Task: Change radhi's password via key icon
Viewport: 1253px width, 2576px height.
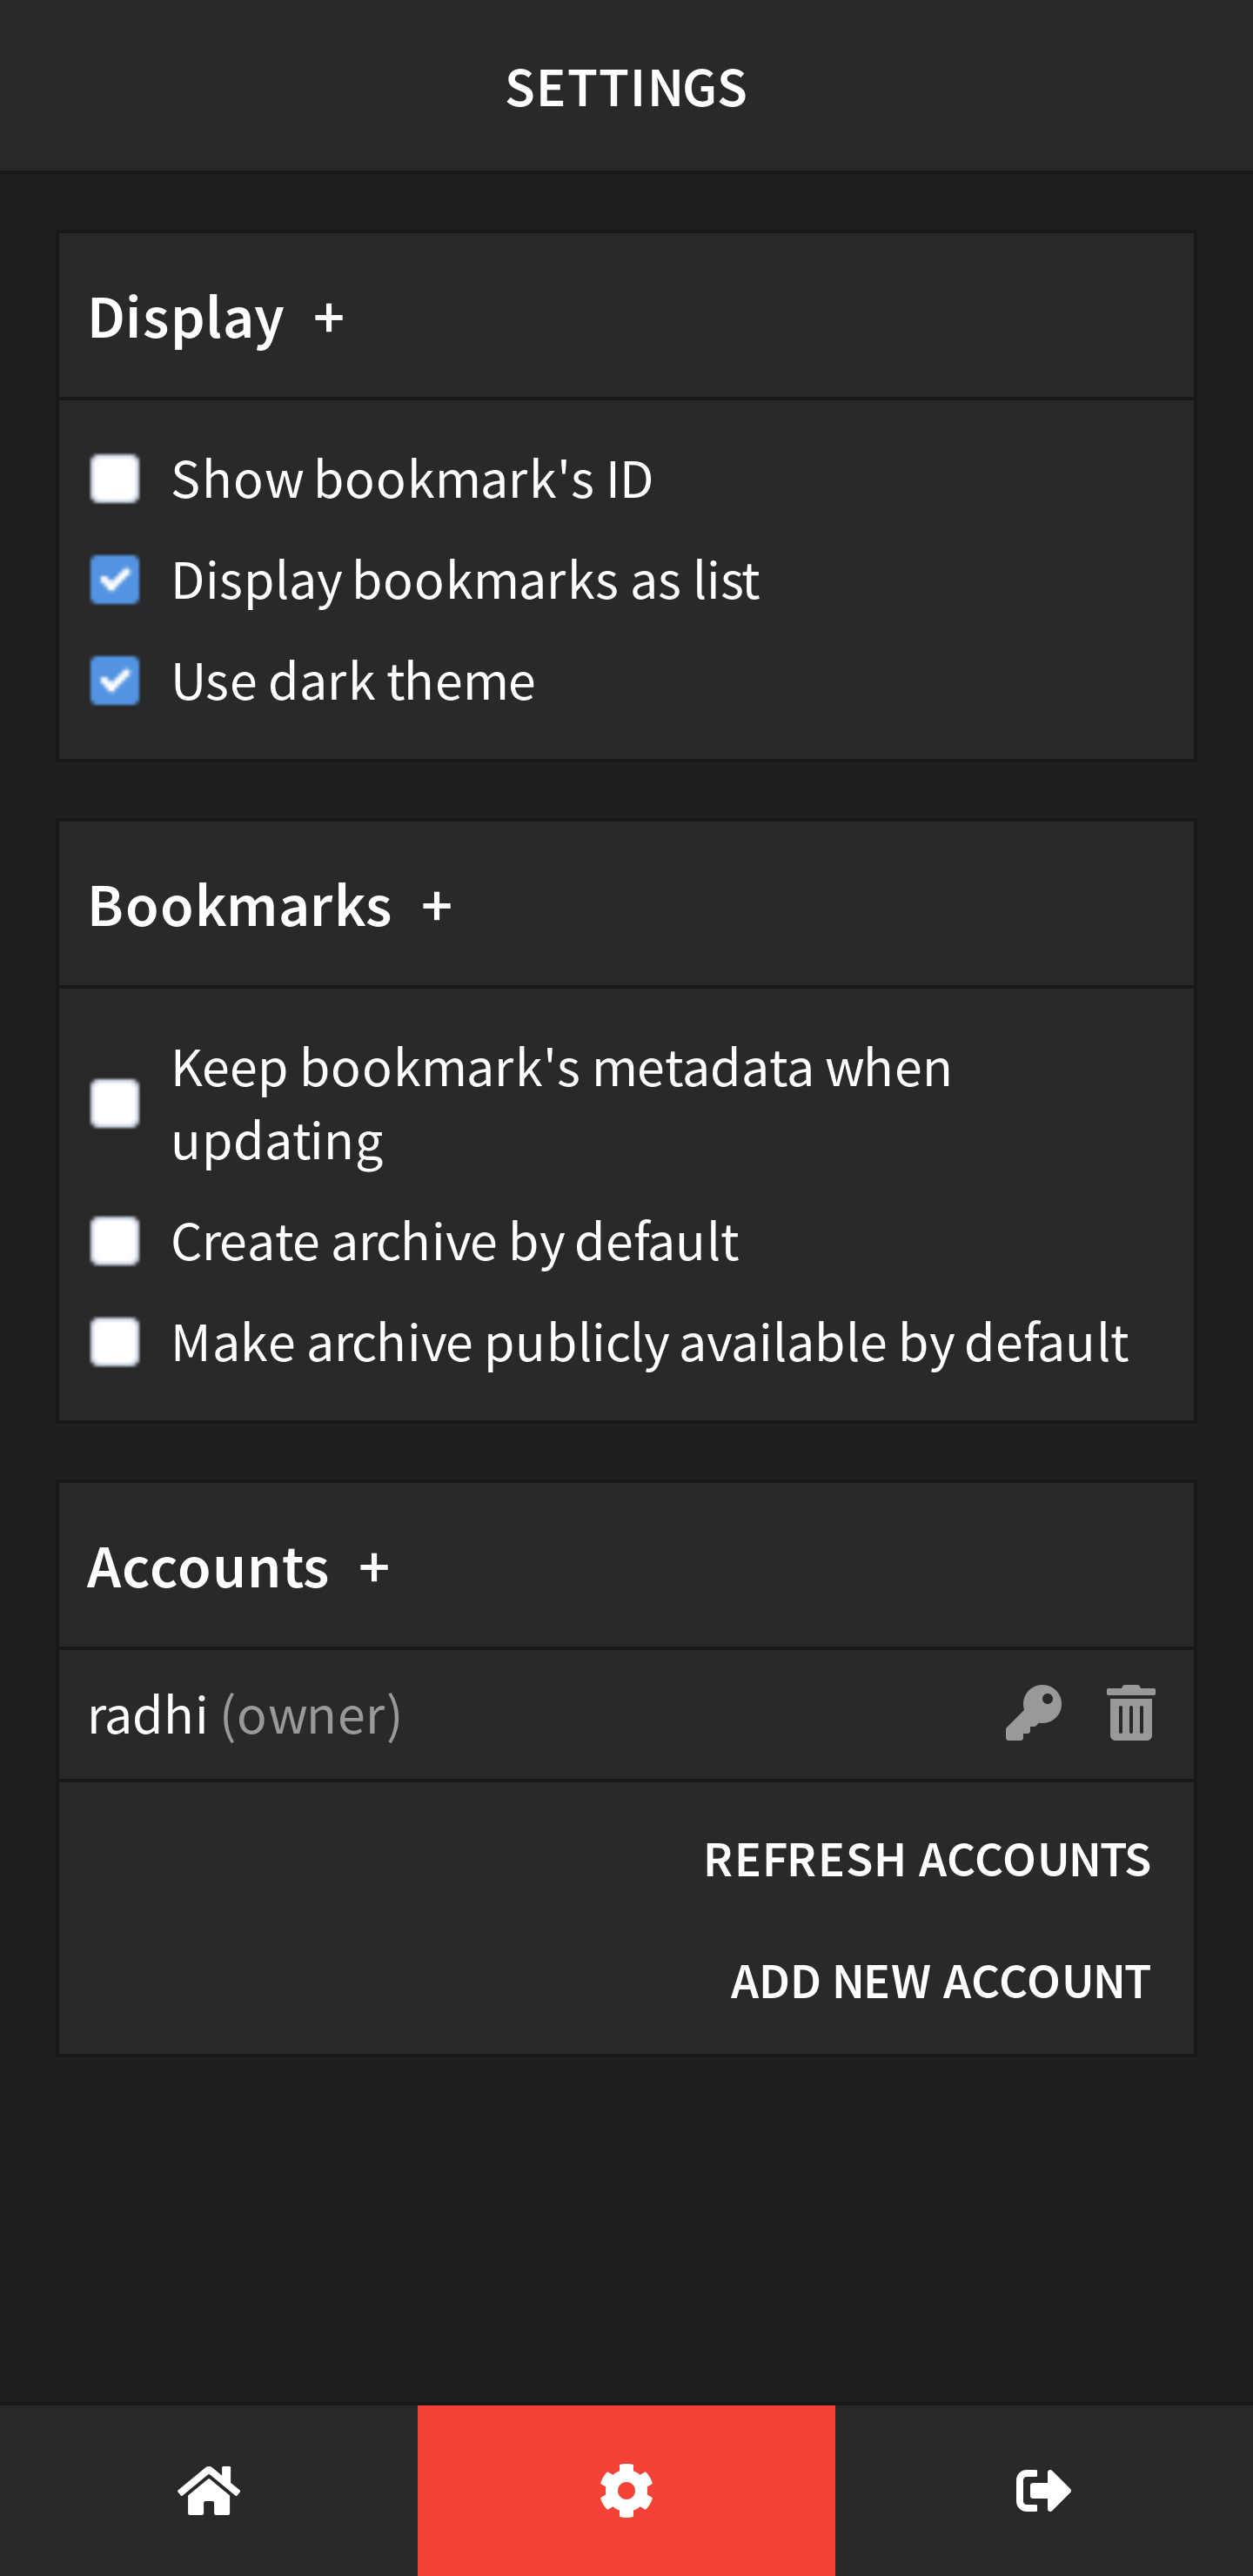Action: (x=1033, y=1714)
